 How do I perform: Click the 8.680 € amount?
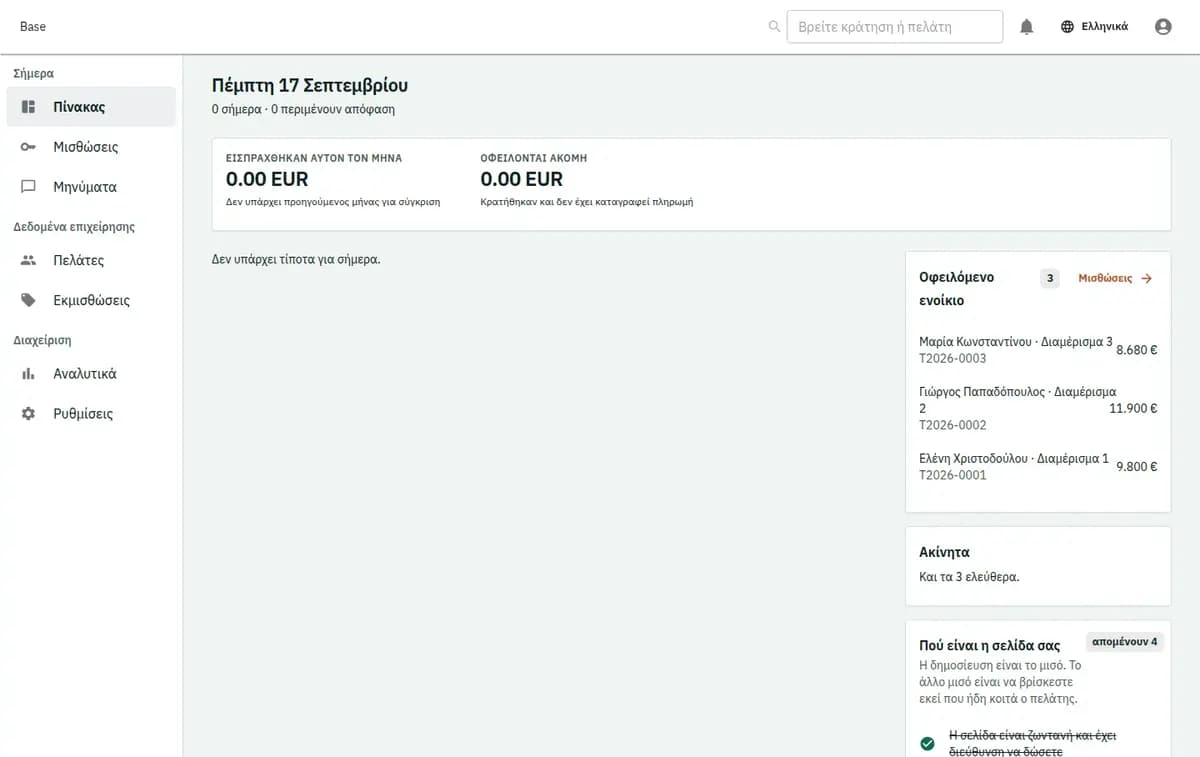1137,351
